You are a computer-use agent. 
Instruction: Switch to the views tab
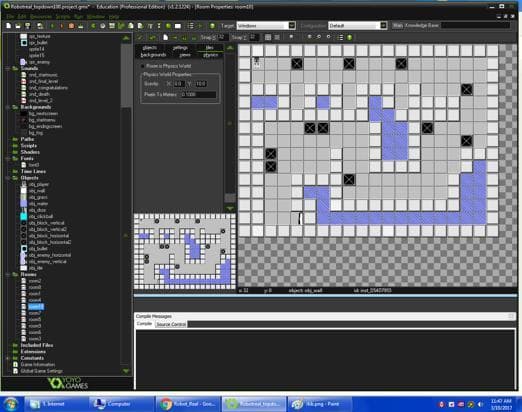(185, 55)
